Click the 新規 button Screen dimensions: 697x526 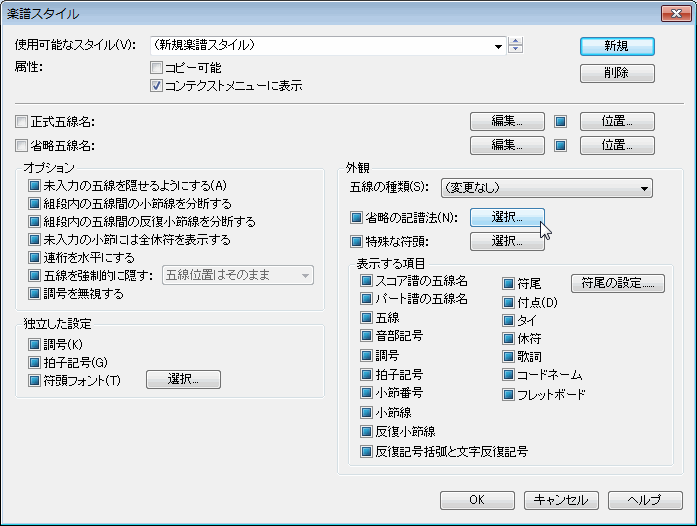(617, 46)
